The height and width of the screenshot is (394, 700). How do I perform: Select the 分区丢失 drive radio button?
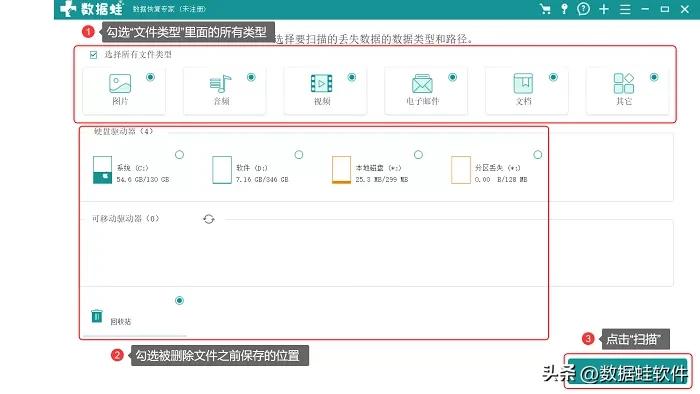[538, 155]
